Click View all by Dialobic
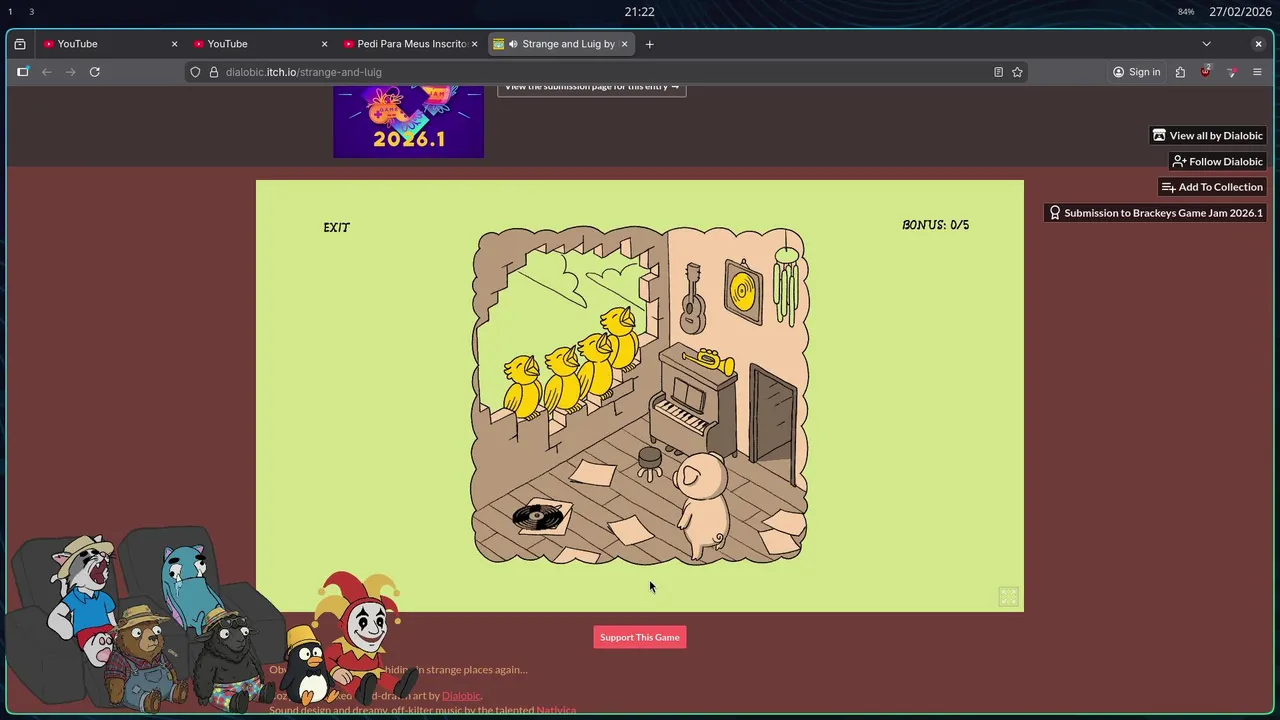The height and width of the screenshot is (720, 1280). pyautogui.click(x=1208, y=135)
